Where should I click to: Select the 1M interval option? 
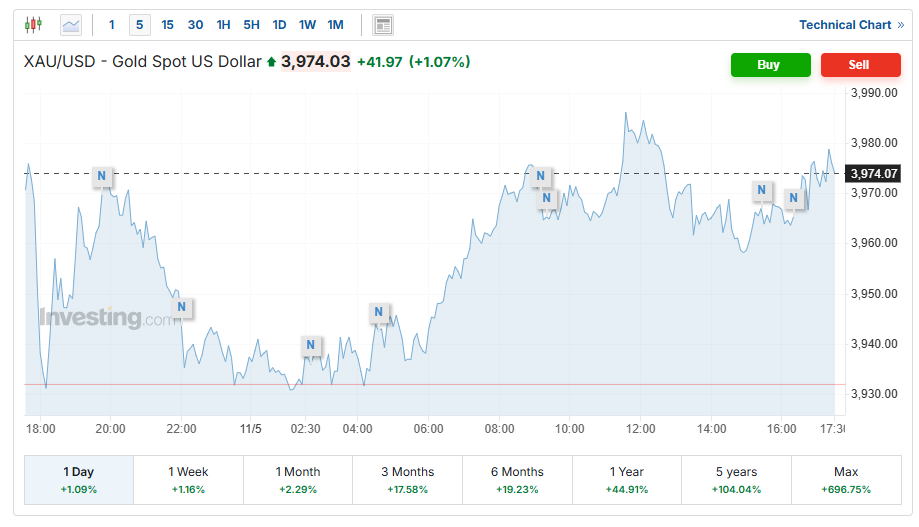pos(335,25)
